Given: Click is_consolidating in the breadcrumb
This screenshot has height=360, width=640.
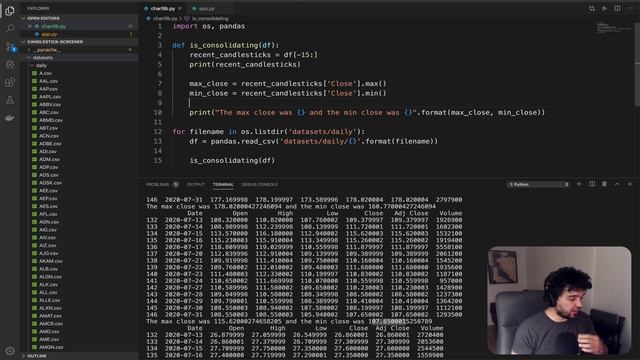Looking at the screenshot, I should [210, 18].
